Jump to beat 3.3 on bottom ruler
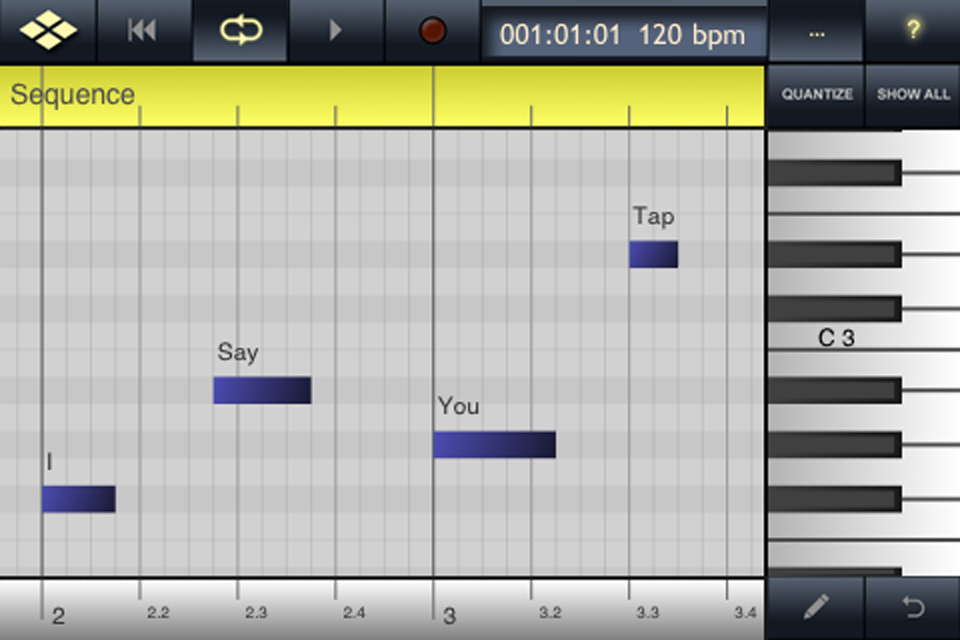The height and width of the screenshot is (640, 960). click(648, 612)
